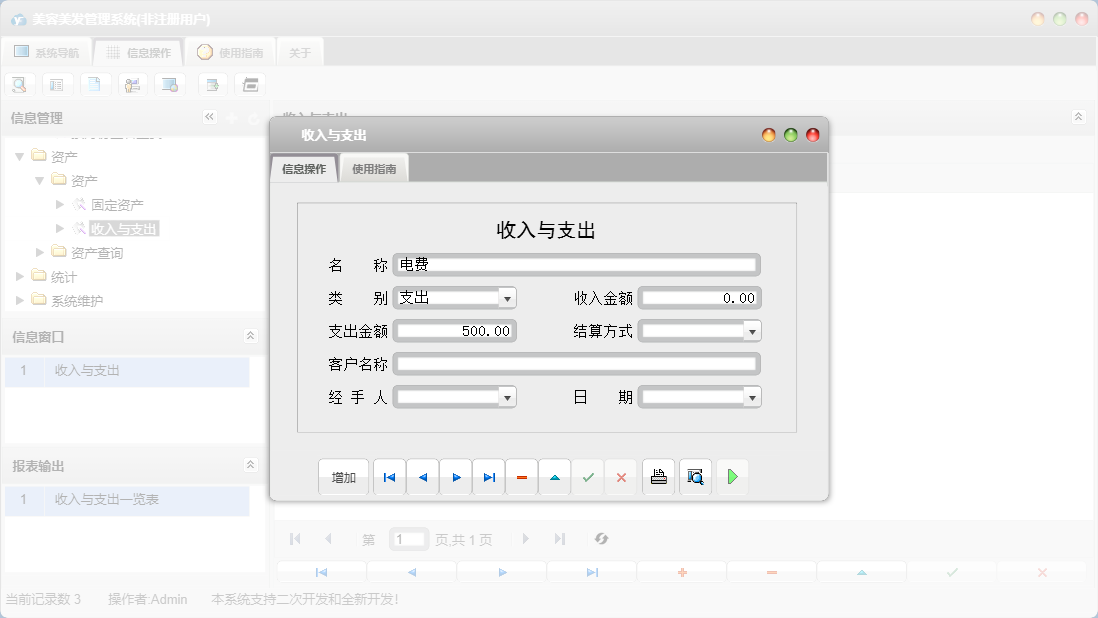Viewport: 1098px width, 618px height.
Task: Click the report view toolbar icon
Action: [x=57, y=84]
